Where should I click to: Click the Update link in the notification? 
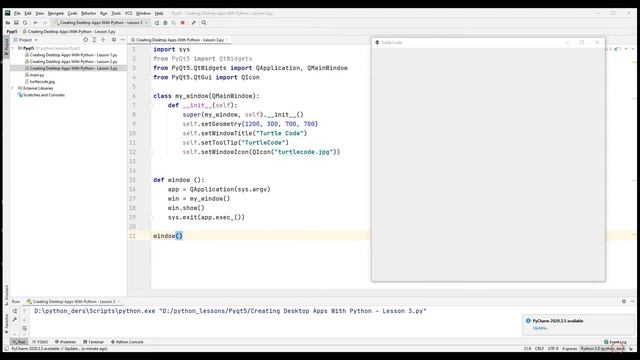click(540, 328)
